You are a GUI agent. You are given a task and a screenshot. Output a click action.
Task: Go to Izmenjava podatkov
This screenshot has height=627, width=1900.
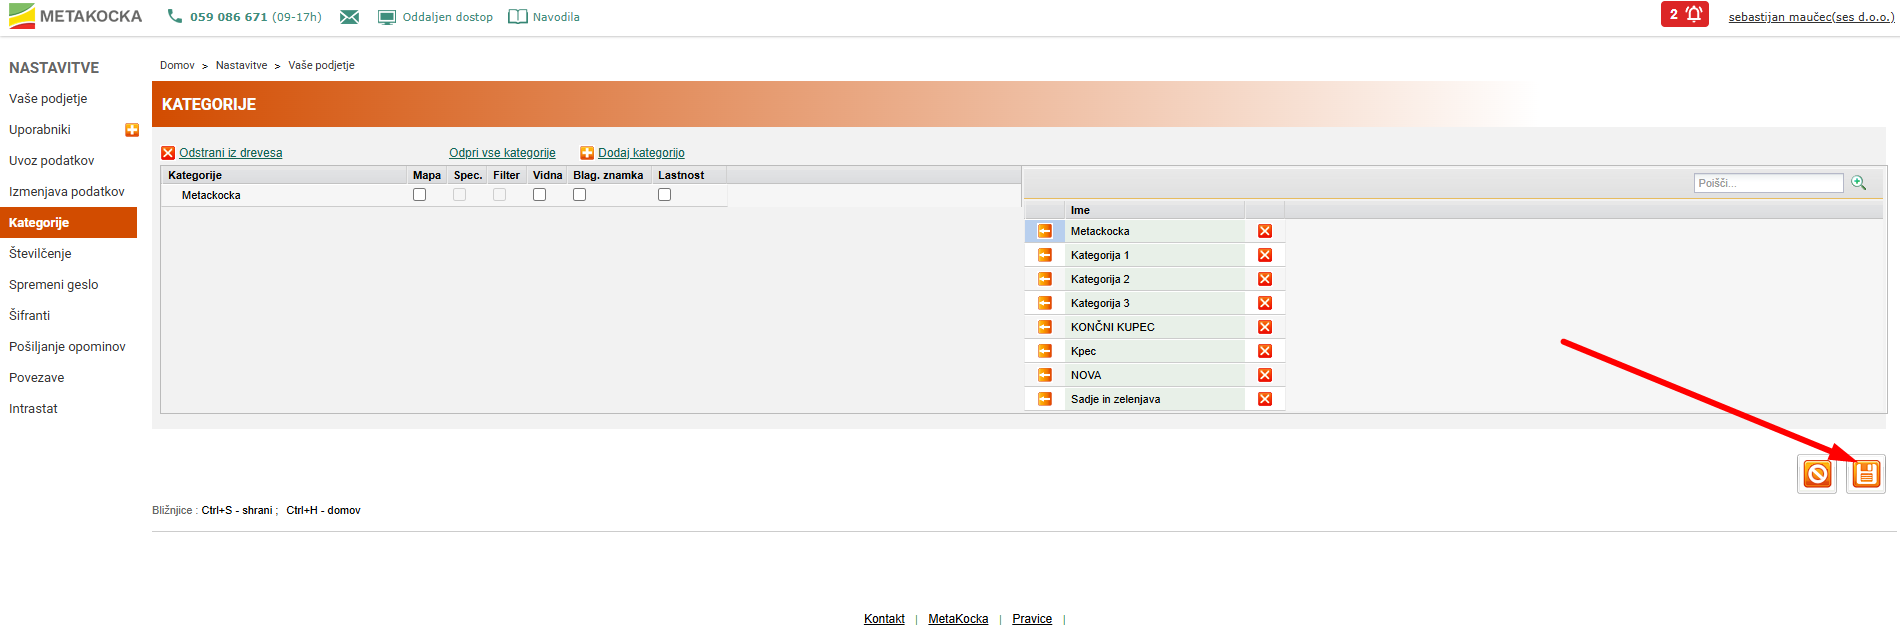point(67,192)
